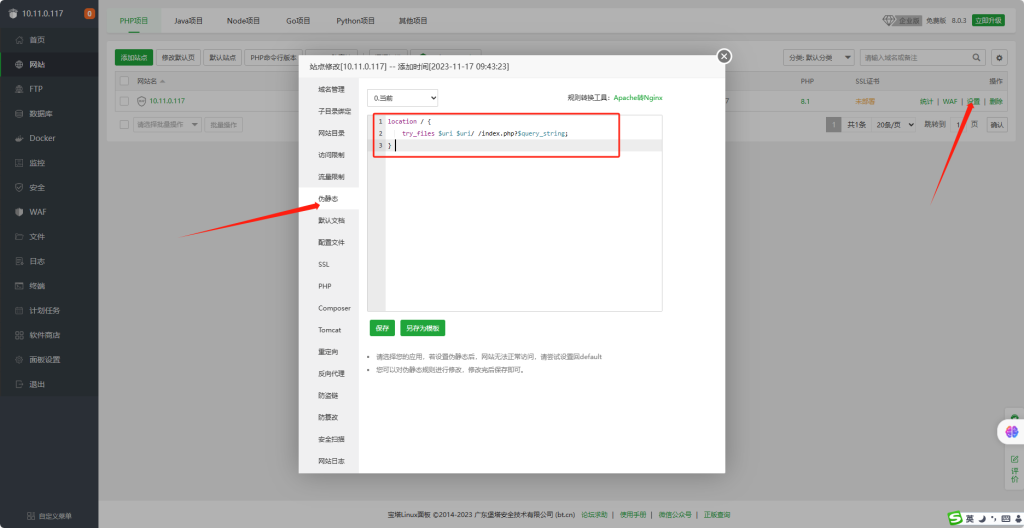Click the orange notification badge showing 0
1024x528 pixels.
point(89,14)
